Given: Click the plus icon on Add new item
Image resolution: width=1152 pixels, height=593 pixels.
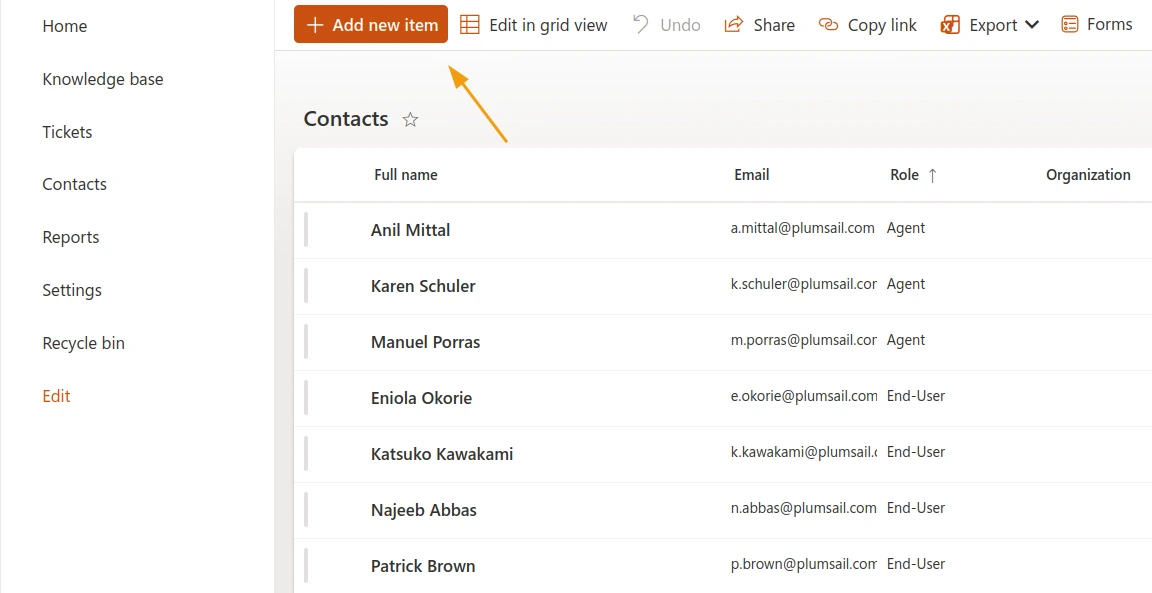Looking at the screenshot, I should [315, 24].
